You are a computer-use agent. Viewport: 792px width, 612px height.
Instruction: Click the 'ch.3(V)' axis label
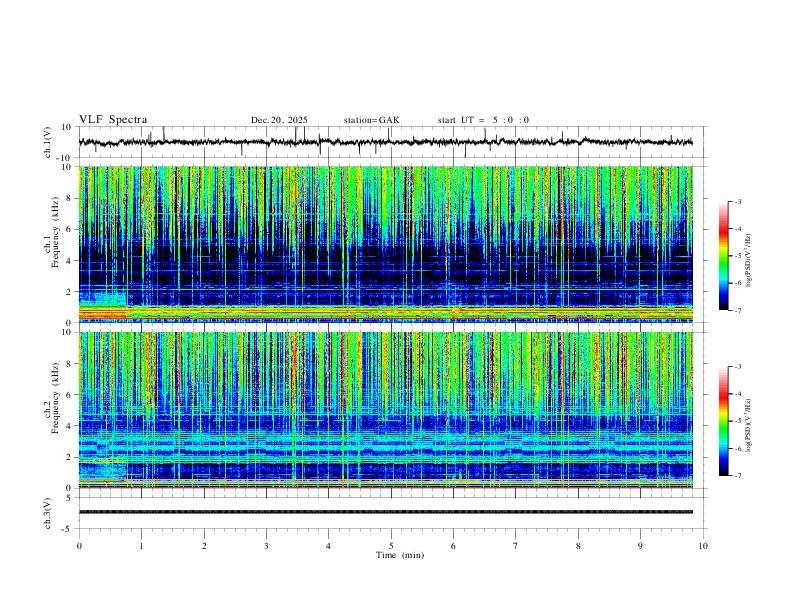pos(48,513)
